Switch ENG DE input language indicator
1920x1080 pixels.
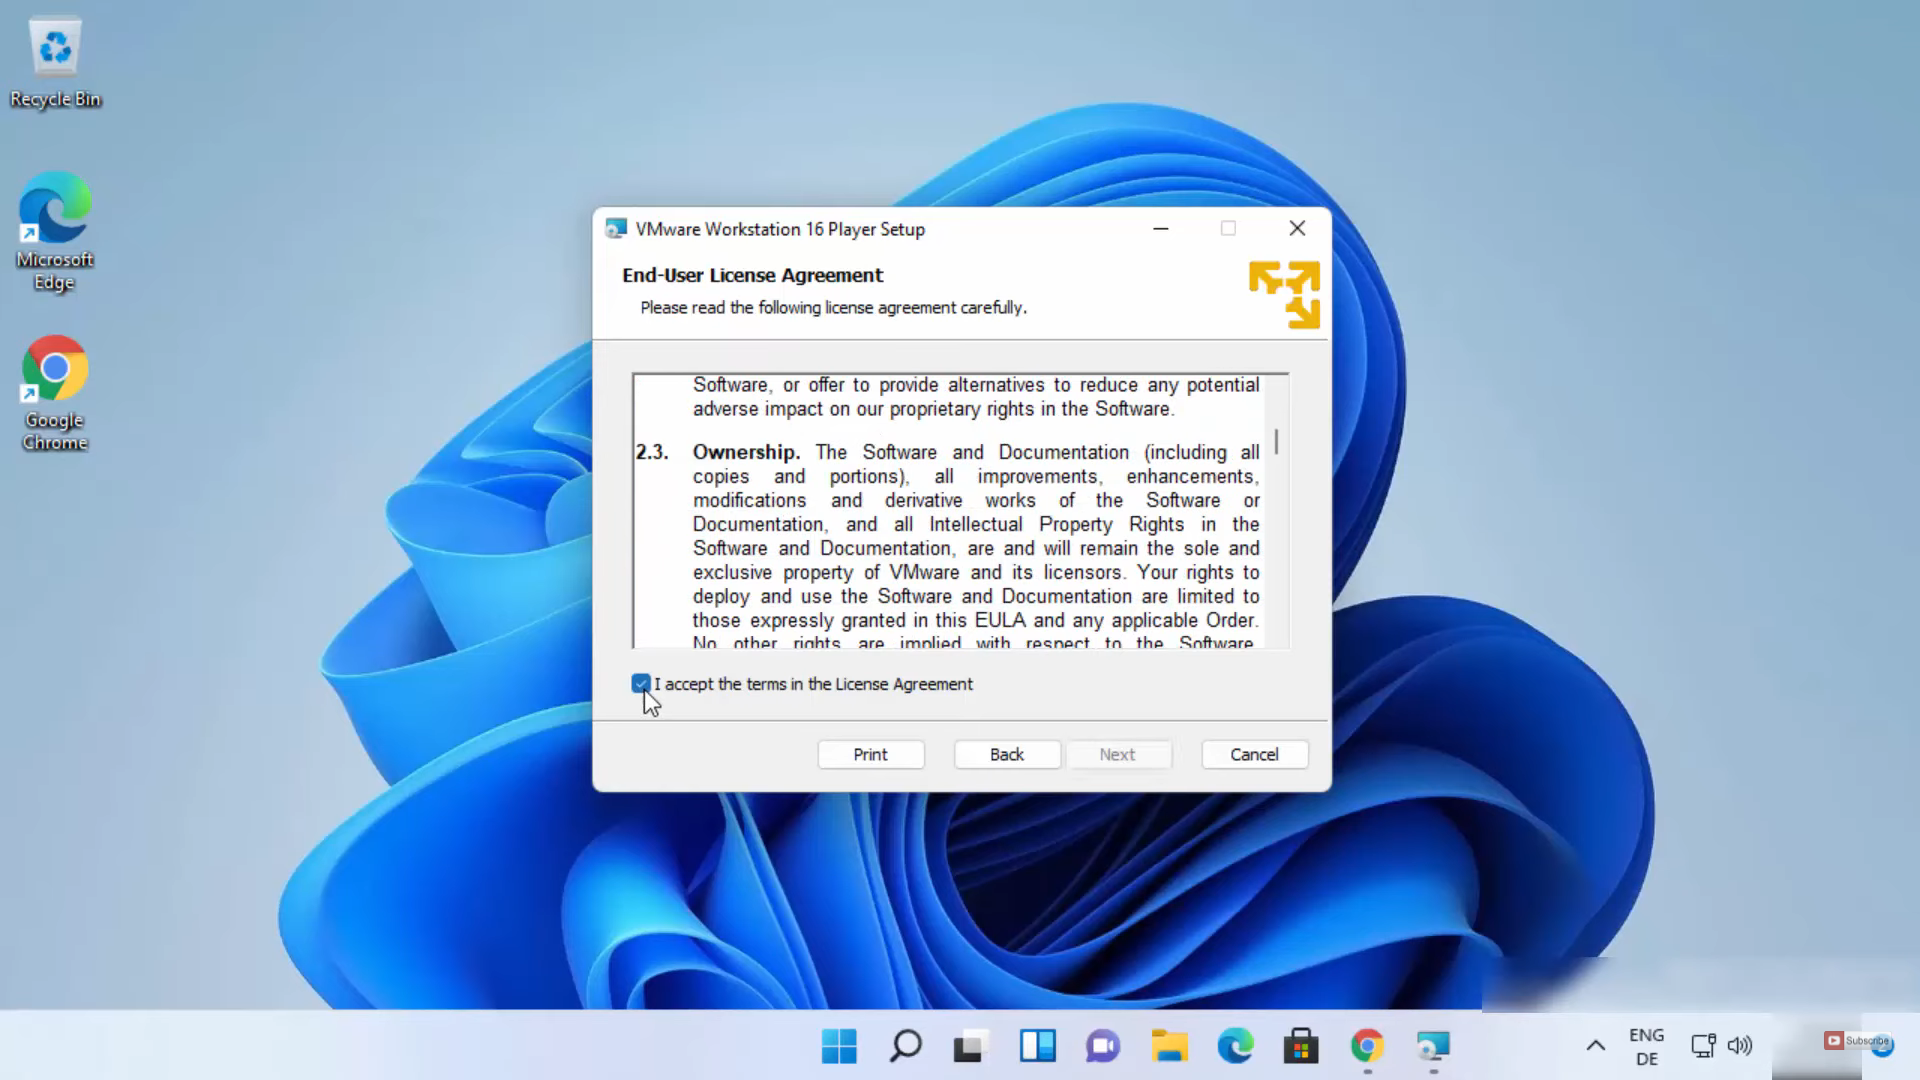[x=1646, y=1046]
